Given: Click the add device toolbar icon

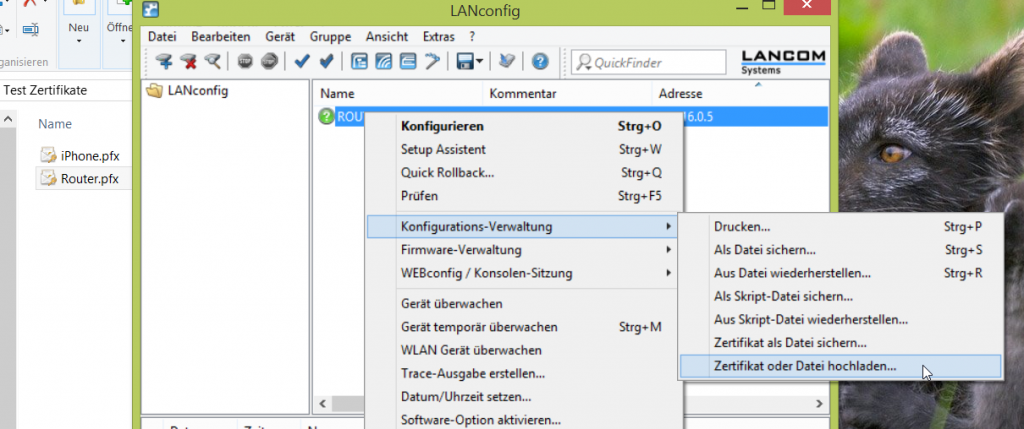Looking at the screenshot, I should 165,62.
